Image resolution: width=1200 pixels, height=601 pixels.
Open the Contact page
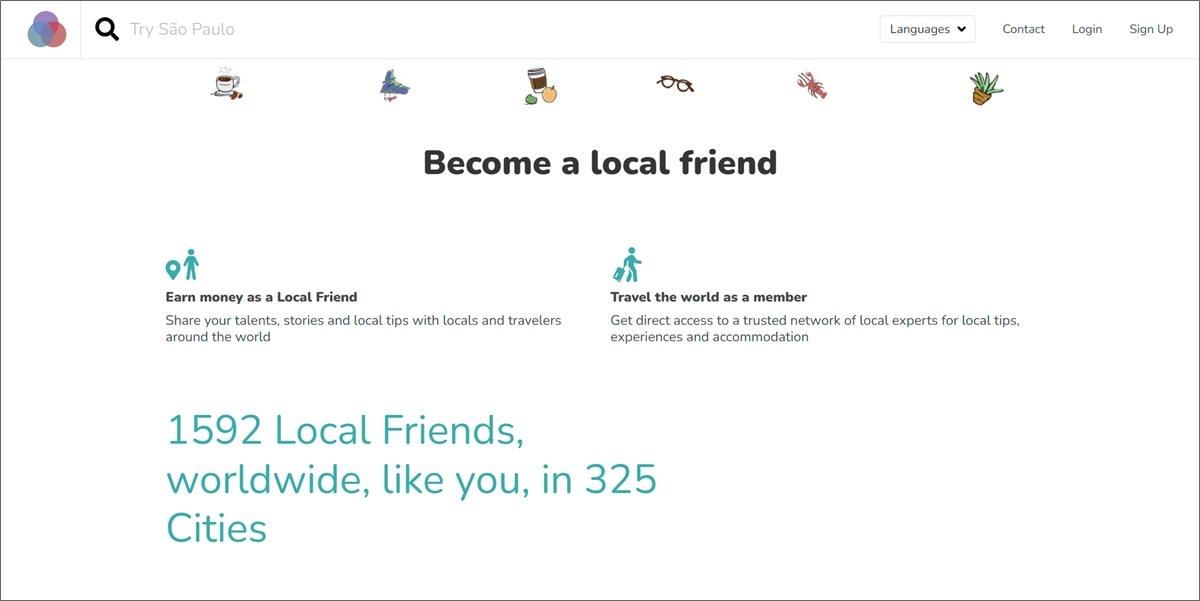[x=1023, y=29]
